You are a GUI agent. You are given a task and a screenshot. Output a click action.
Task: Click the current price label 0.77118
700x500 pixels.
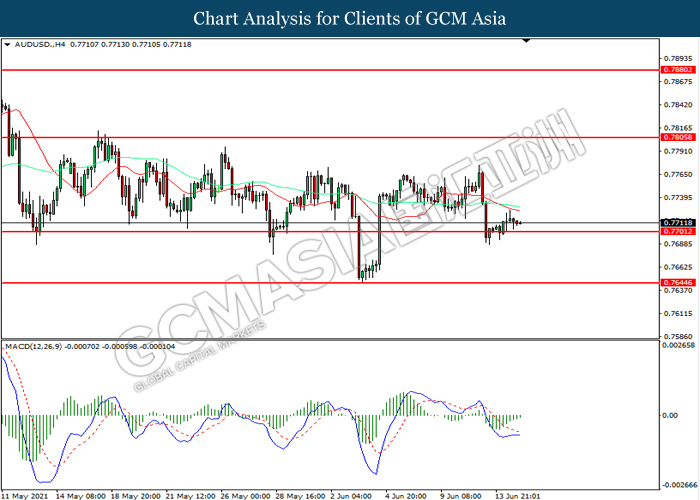677,222
